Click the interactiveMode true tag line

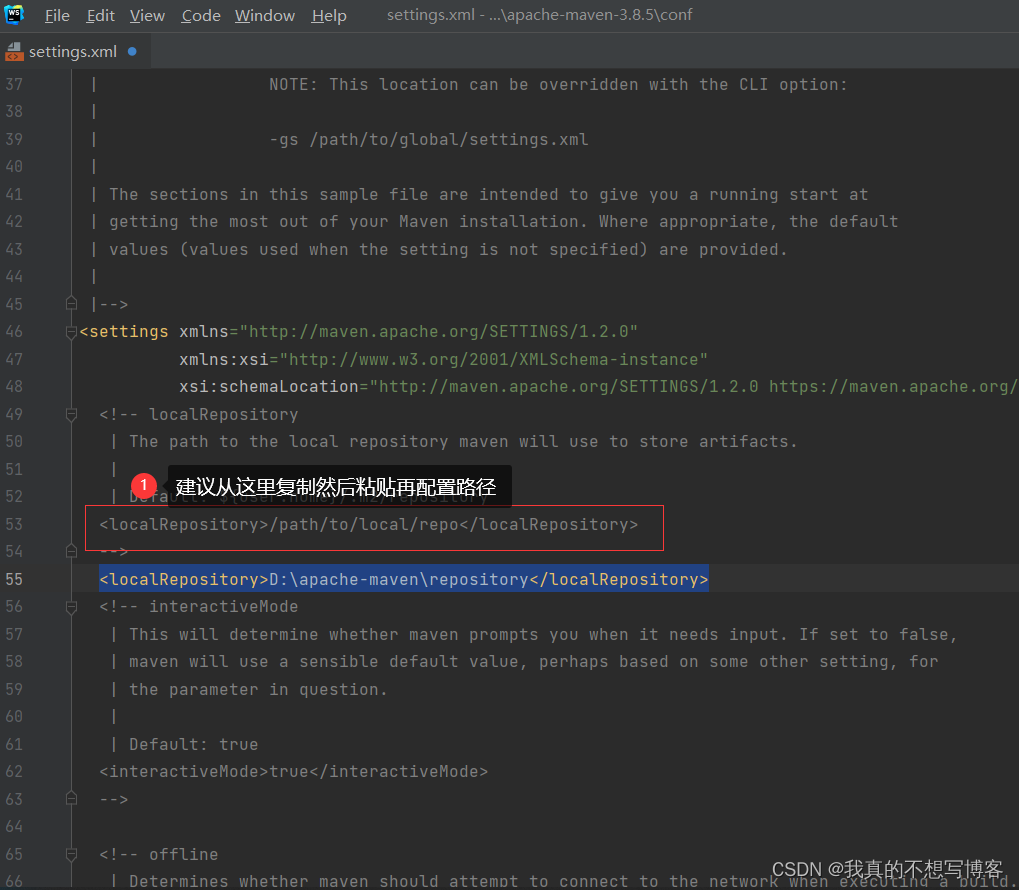click(293, 772)
